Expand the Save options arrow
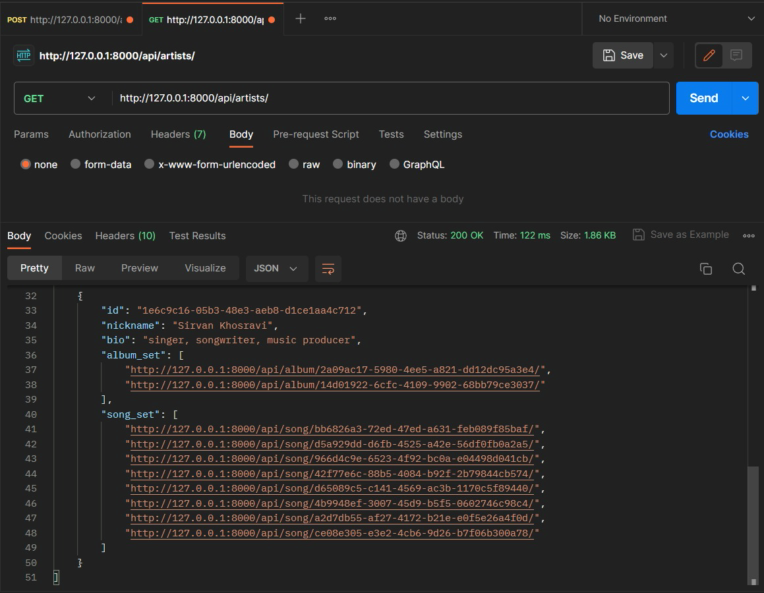This screenshot has width=764, height=593. click(663, 56)
